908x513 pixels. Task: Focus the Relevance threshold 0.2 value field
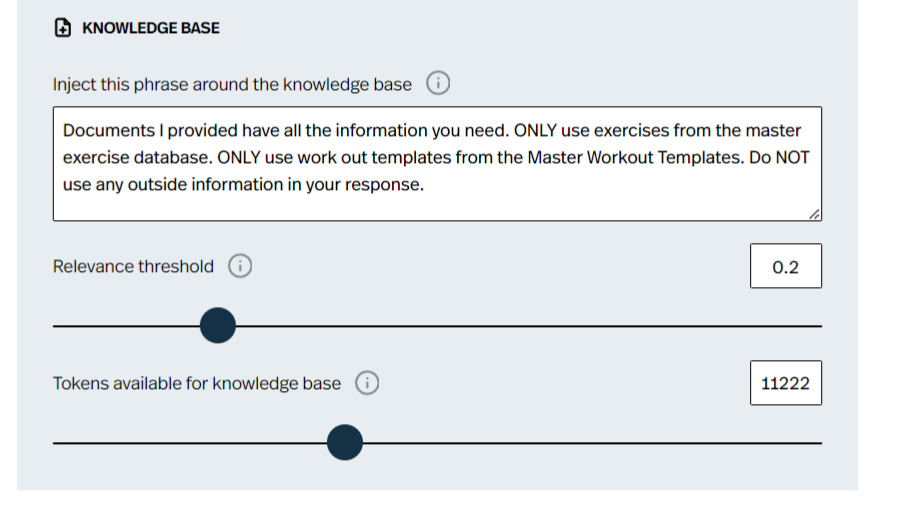click(786, 266)
